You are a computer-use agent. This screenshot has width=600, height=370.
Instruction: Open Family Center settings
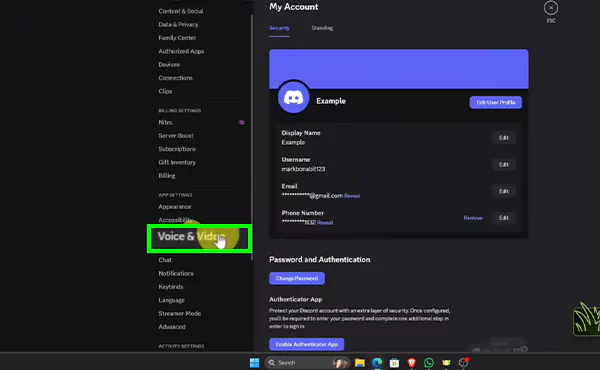click(177, 38)
